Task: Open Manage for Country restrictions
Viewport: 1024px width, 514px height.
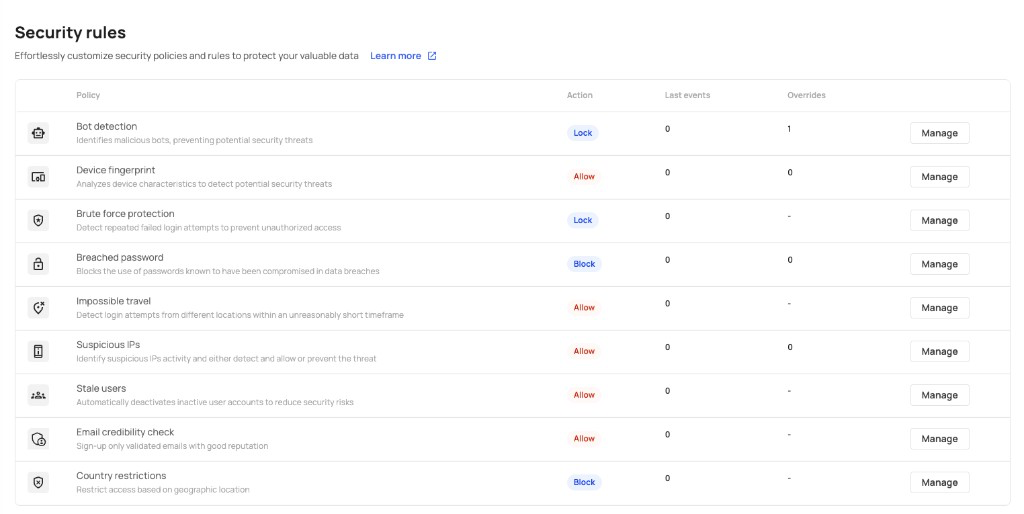Action: click(x=939, y=483)
